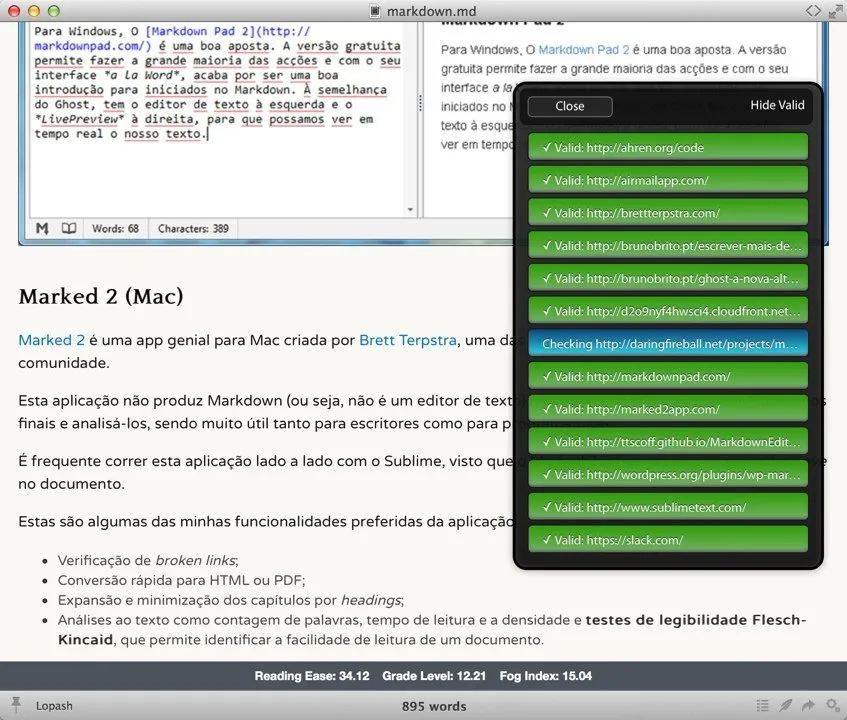Close the link validation popup

(x=570, y=106)
